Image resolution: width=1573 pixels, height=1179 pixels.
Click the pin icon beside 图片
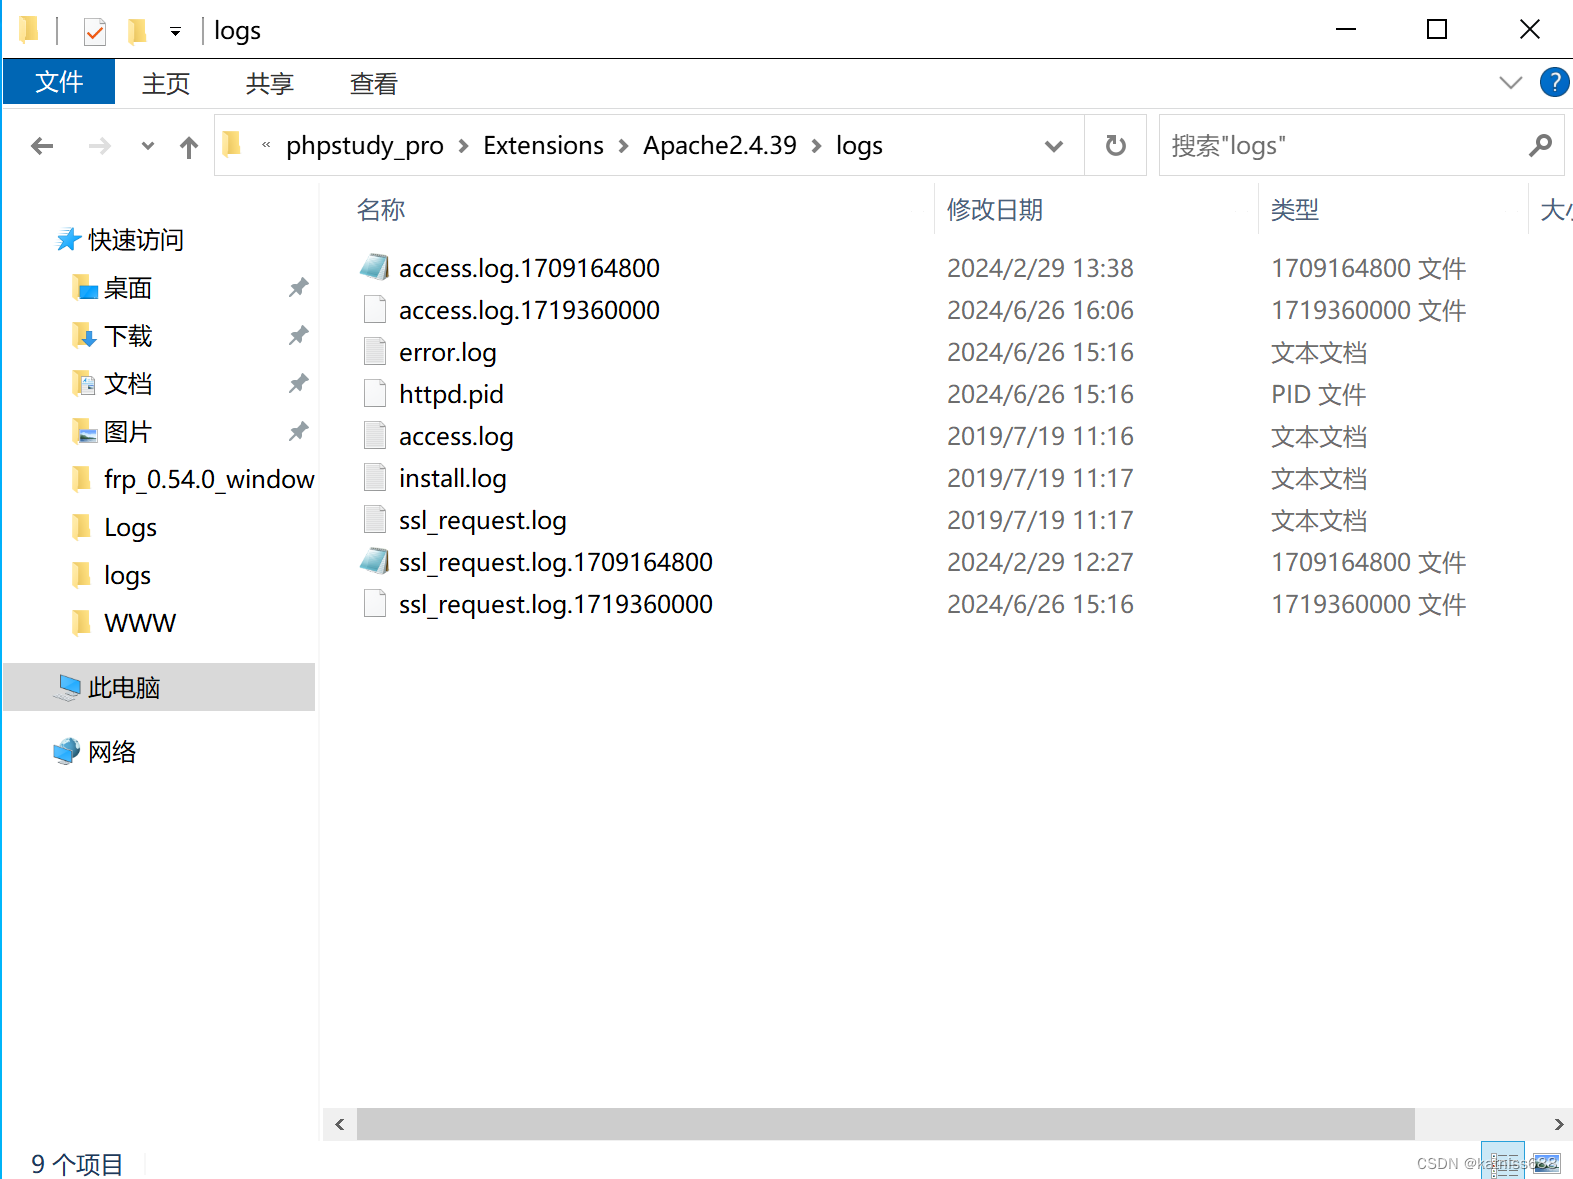pos(298,432)
